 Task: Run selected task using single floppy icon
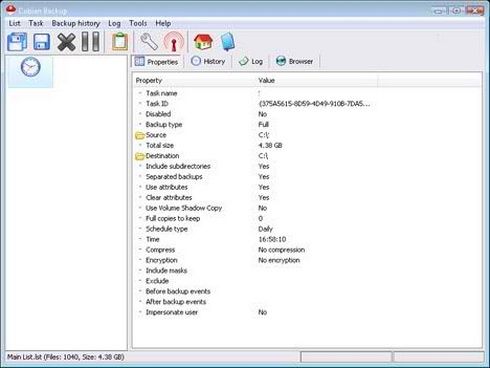42,42
